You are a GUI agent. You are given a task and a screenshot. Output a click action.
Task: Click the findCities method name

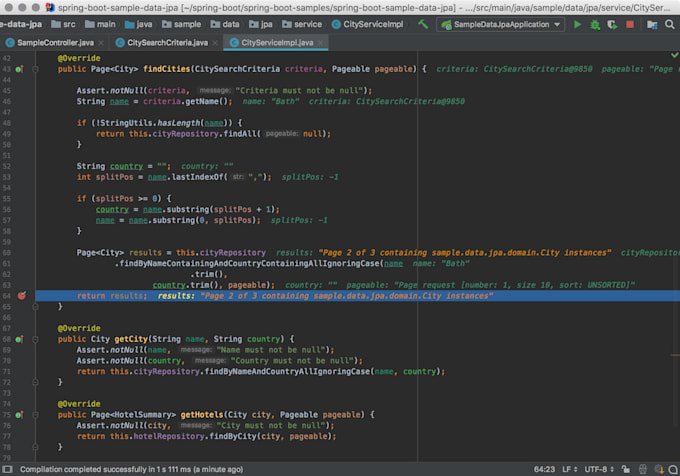pyautogui.click(x=167, y=69)
